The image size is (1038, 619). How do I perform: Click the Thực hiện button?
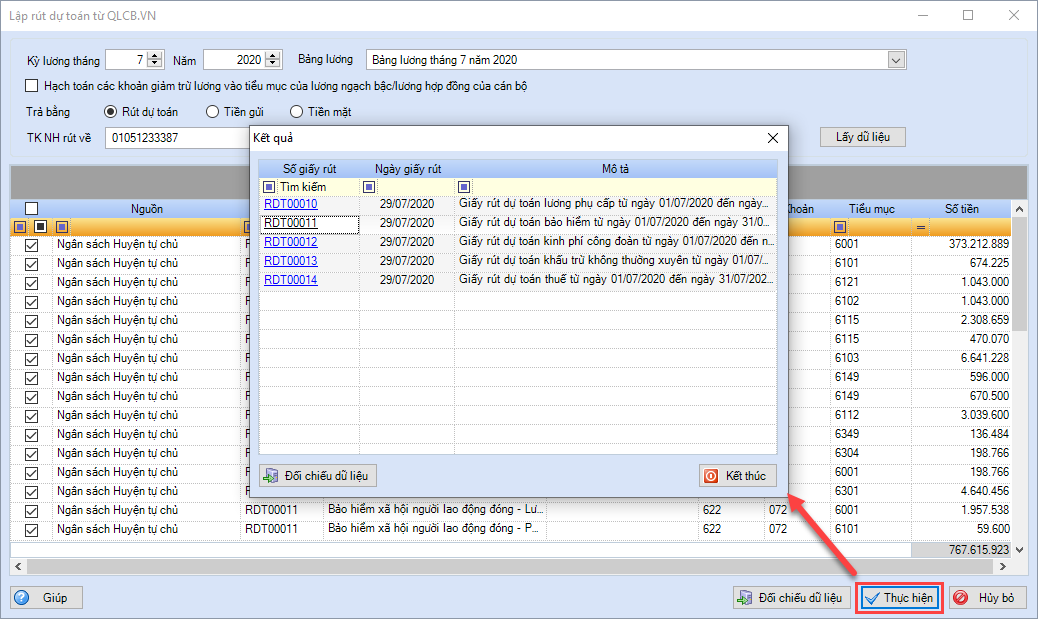click(x=900, y=598)
